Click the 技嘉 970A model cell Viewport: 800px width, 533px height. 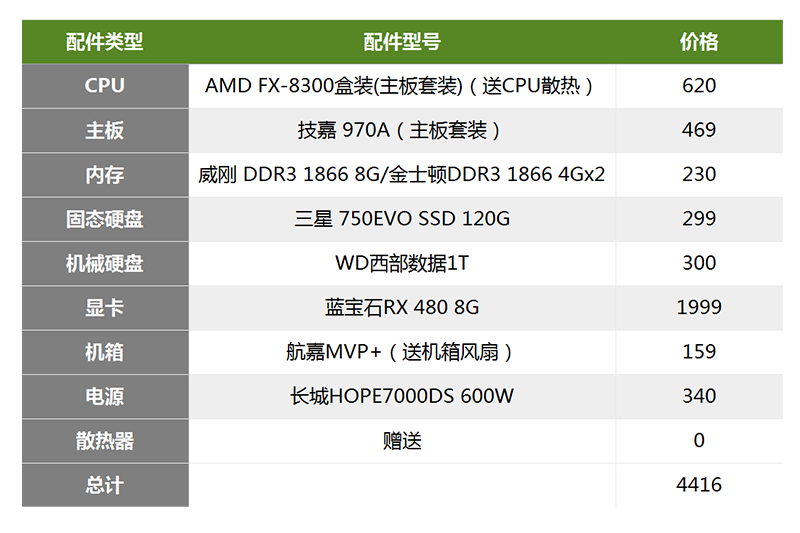point(401,130)
